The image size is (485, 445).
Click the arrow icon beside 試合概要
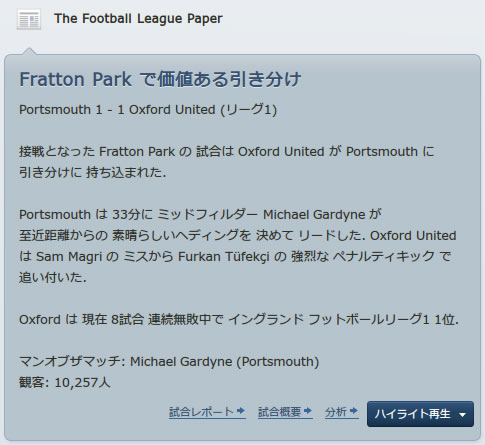pyautogui.click(x=308, y=411)
